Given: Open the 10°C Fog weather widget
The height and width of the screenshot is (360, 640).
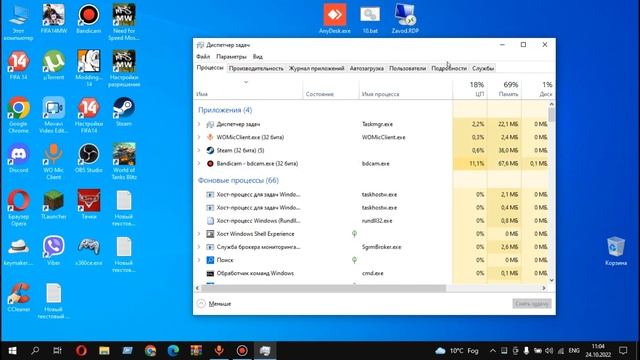Looking at the screenshot, I should point(457,351).
